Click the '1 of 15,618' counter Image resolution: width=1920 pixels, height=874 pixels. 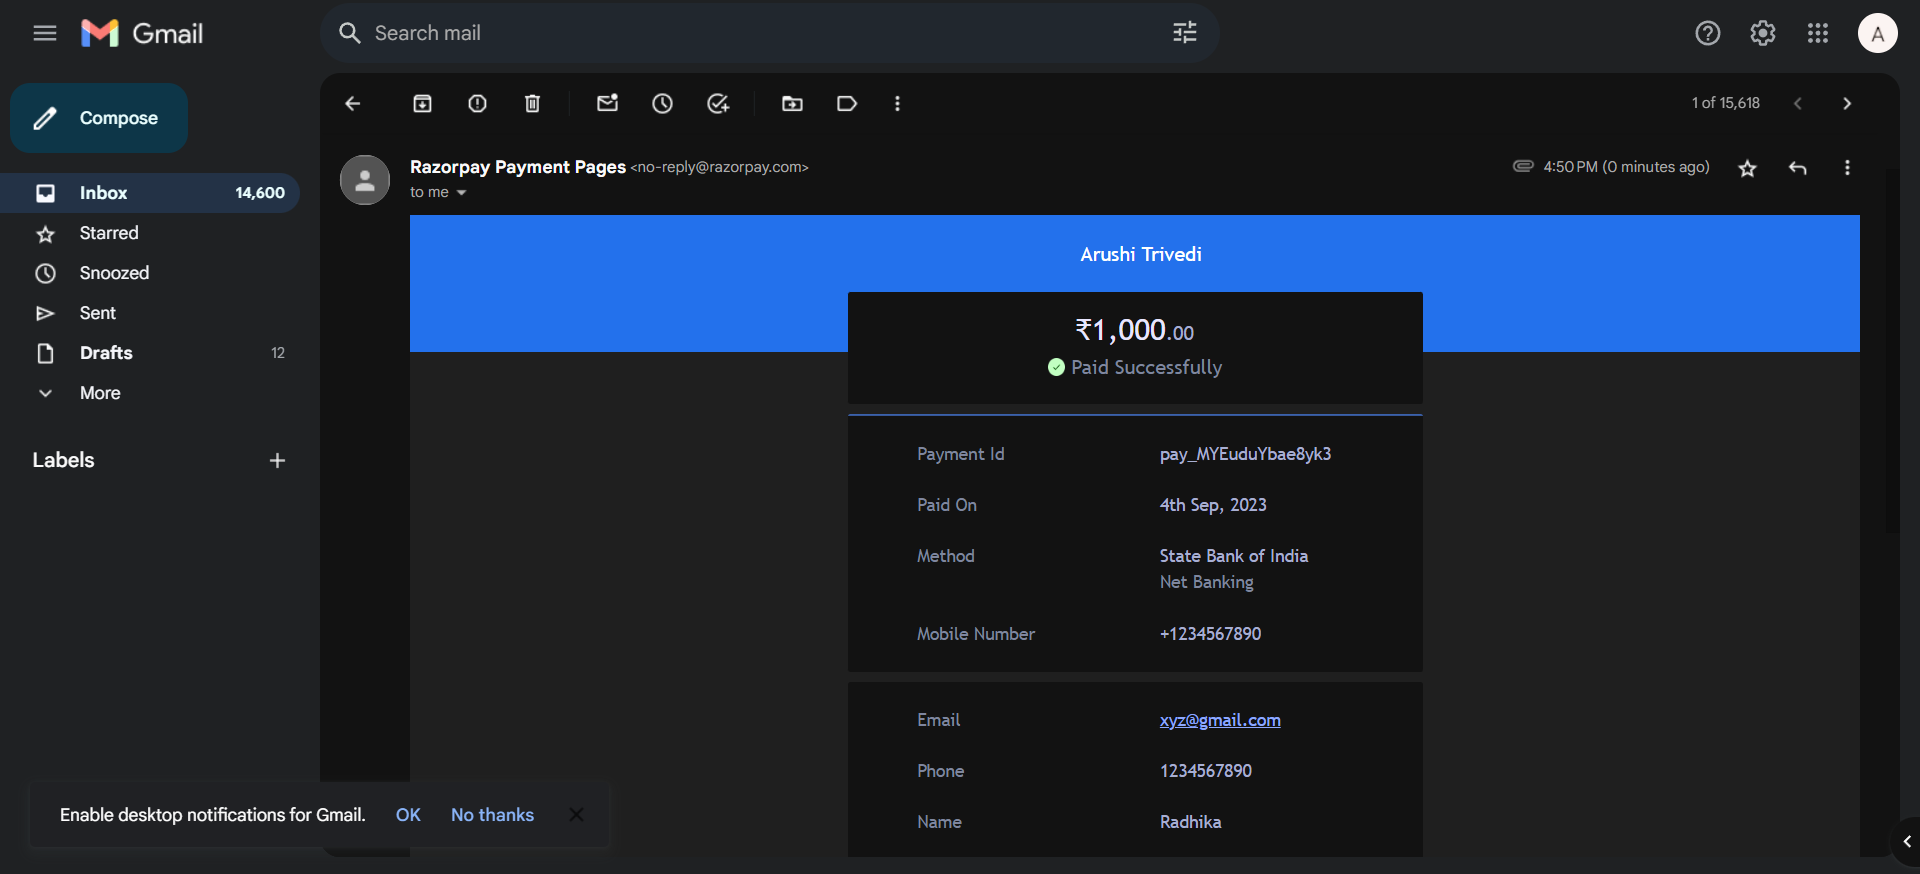(x=1725, y=103)
